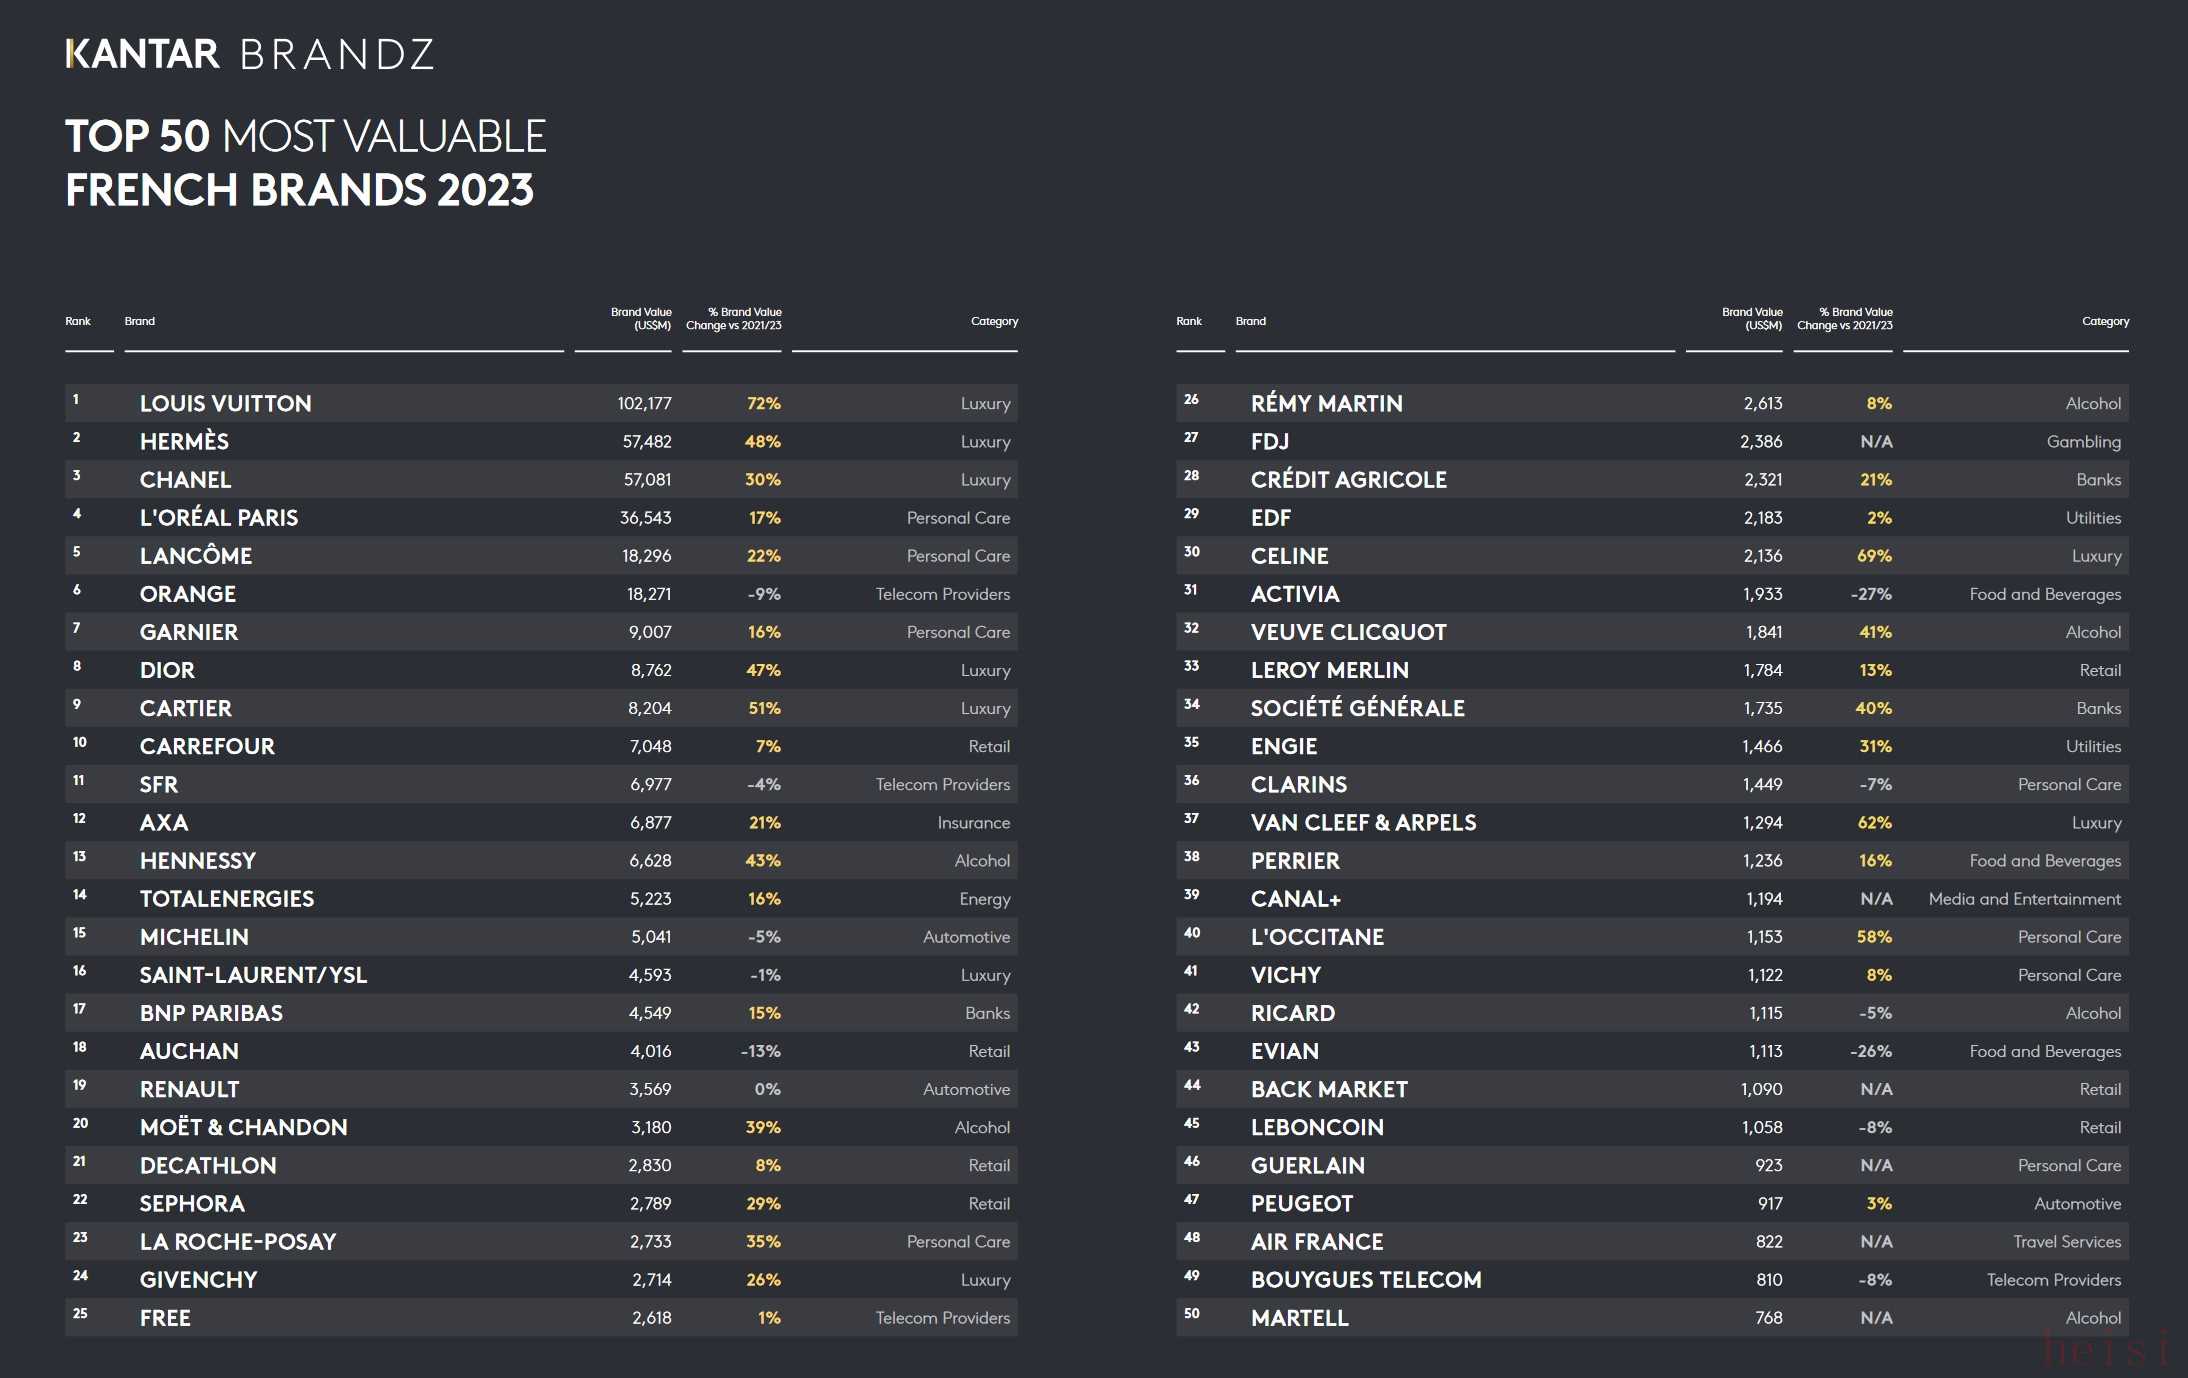The height and width of the screenshot is (1378, 2188).
Task: Click the Kantar BrandZ logo
Action: [x=250, y=54]
